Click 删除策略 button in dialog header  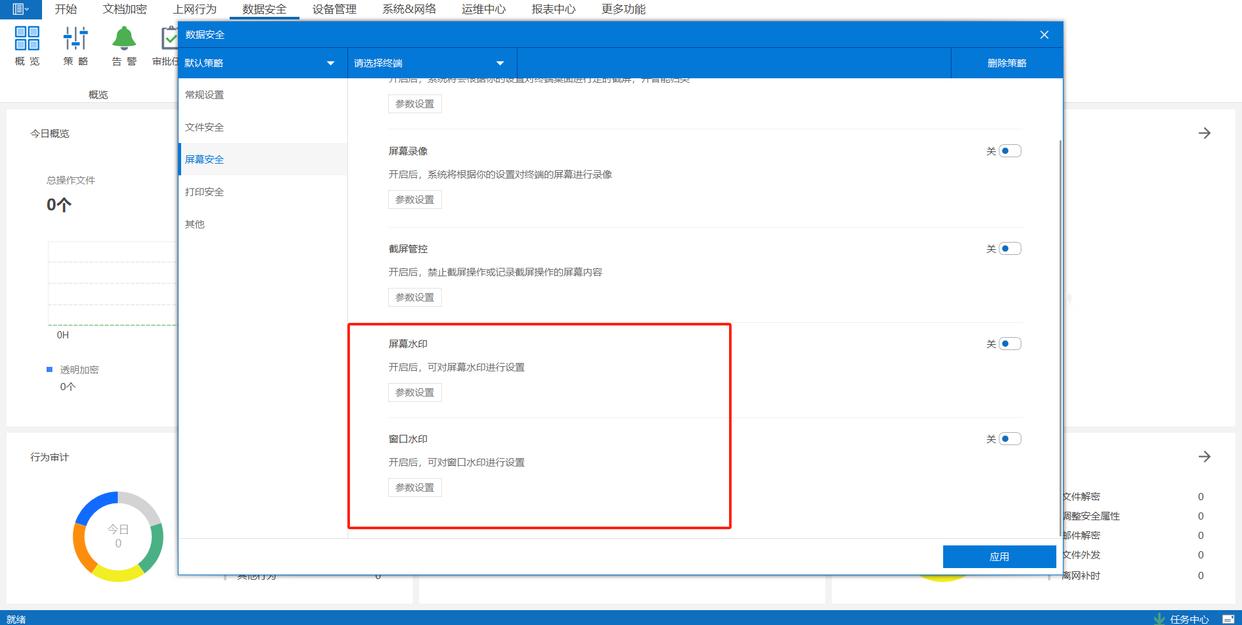tap(1006, 63)
